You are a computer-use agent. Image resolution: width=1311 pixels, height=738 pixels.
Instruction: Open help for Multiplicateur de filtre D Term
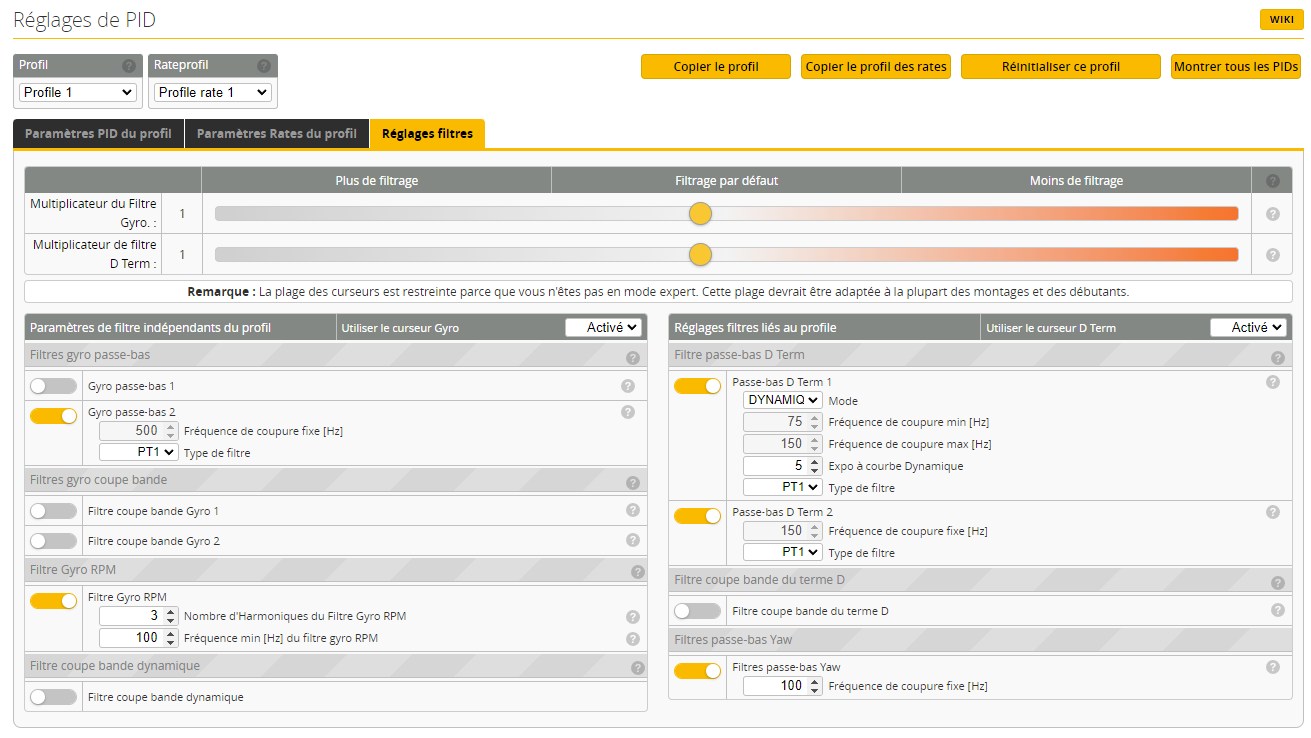[x=1272, y=255]
